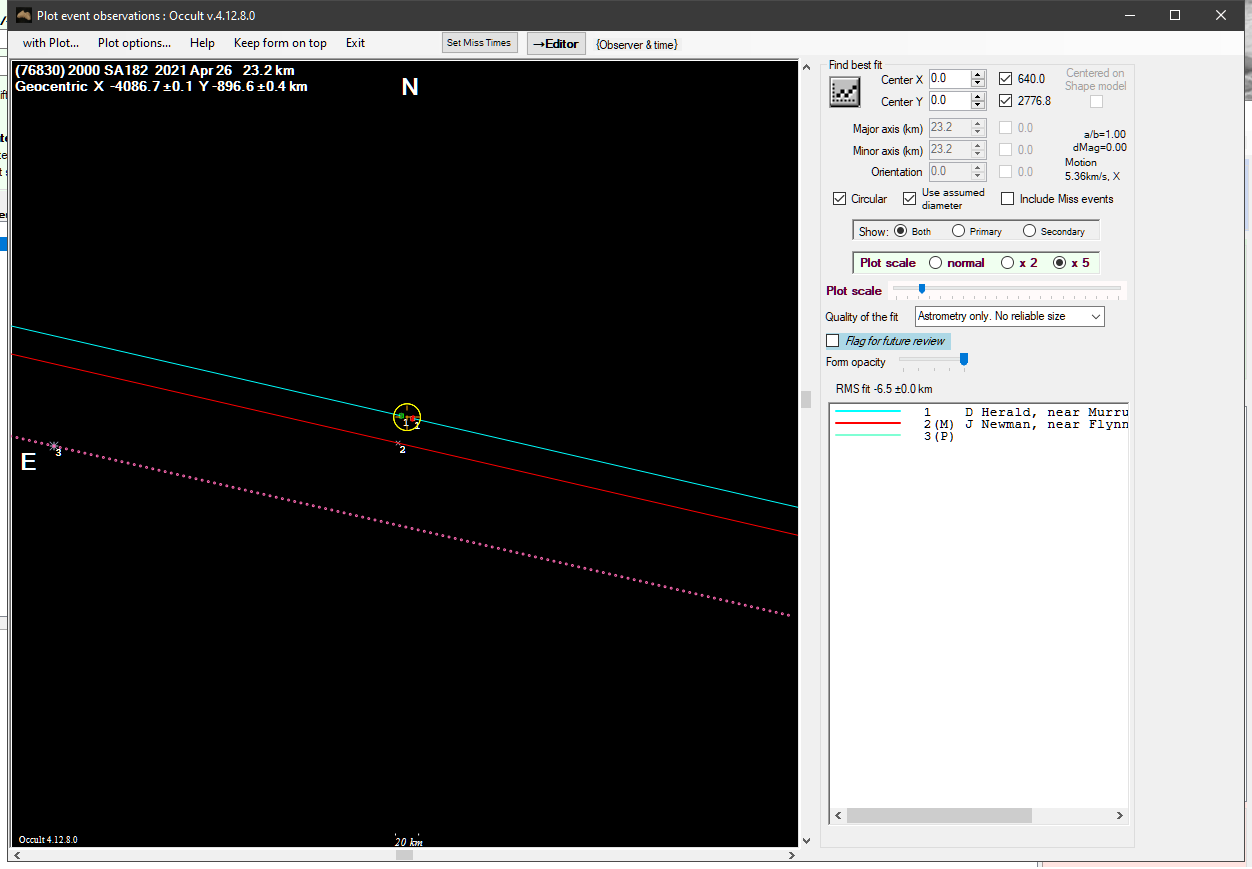The width and height of the screenshot is (1252, 869).
Task: Select observer 1 D Herald legend row
Action: pos(980,412)
